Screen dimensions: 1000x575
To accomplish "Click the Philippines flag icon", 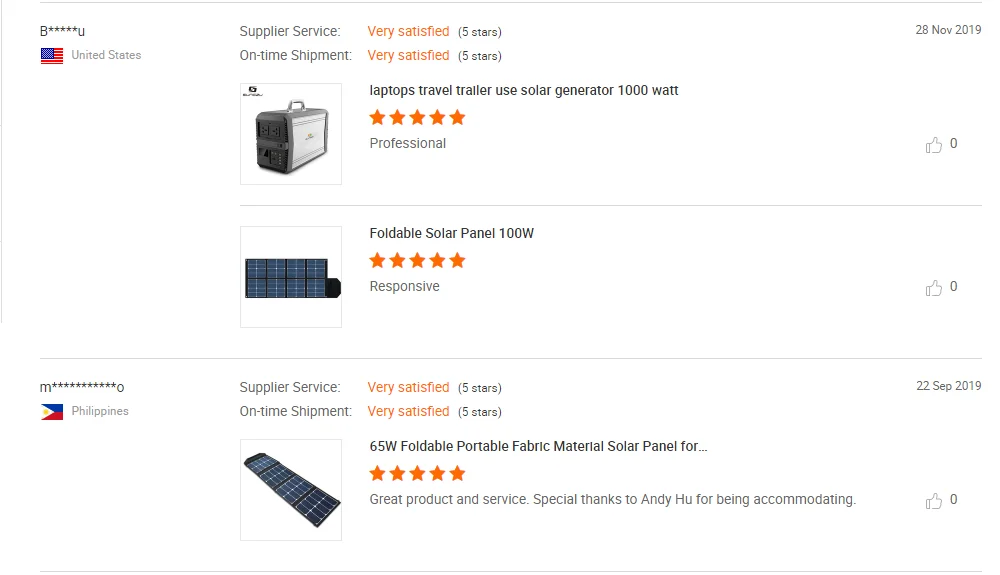I will [52, 412].
